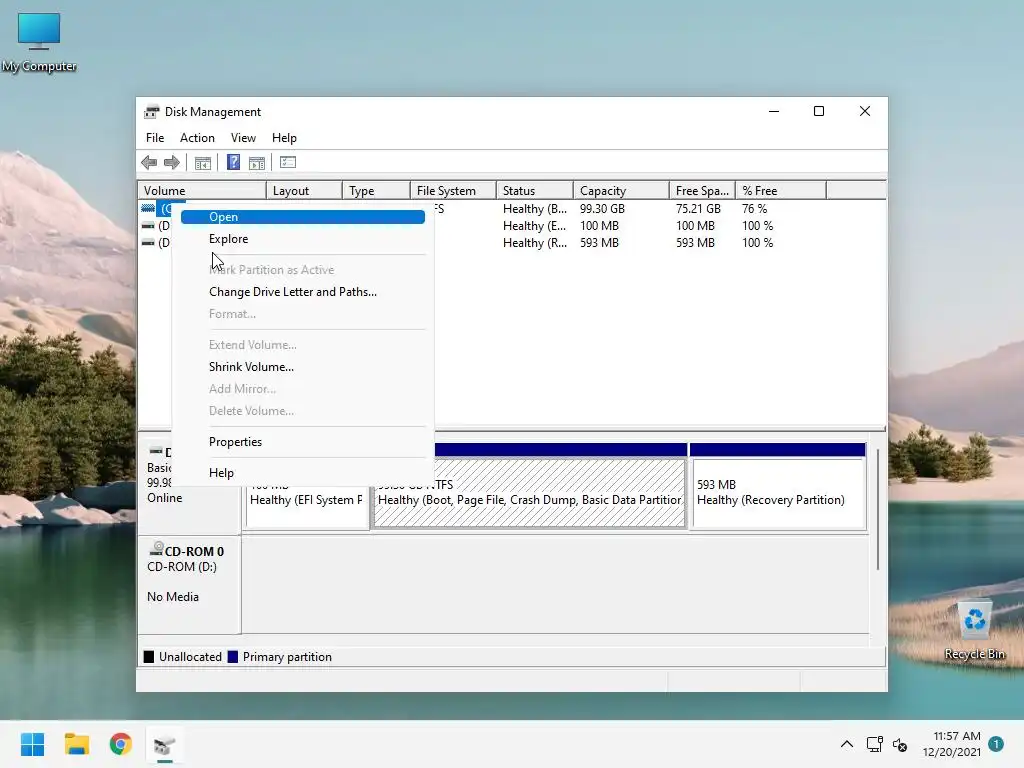Click the Forward arrow toolbar icon
Screen dimensions: 1024x768
click(x=172, y=163)
